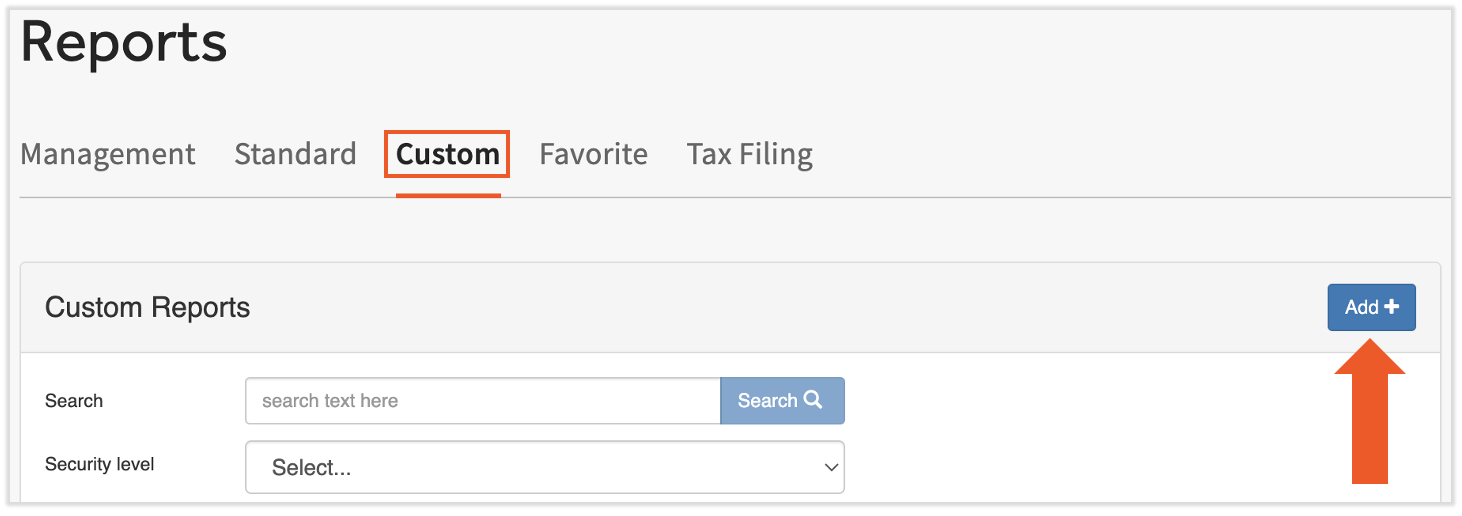Image resolution: width=1462 pixels, height=516 pixels.
Task: Open the Security level Select dropdown
Action: pos(544,467)
